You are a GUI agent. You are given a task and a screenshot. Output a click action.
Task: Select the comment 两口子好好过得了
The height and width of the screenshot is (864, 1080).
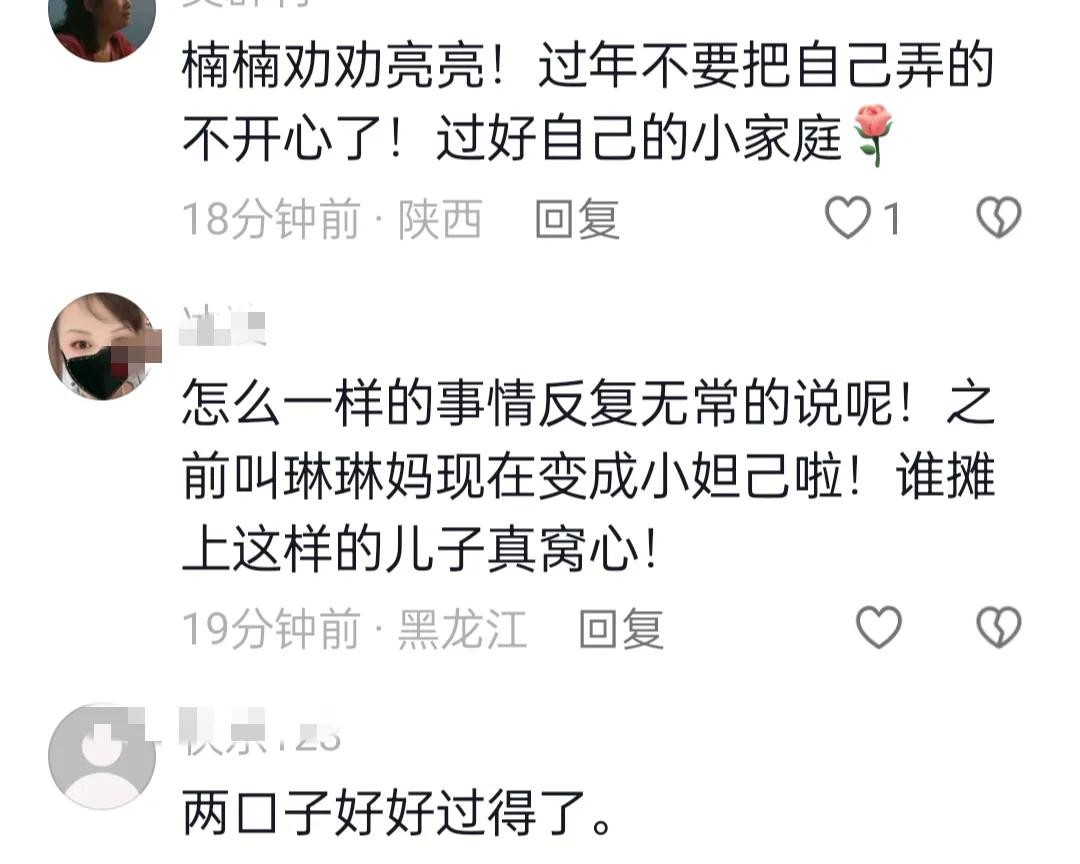point(397,813)
